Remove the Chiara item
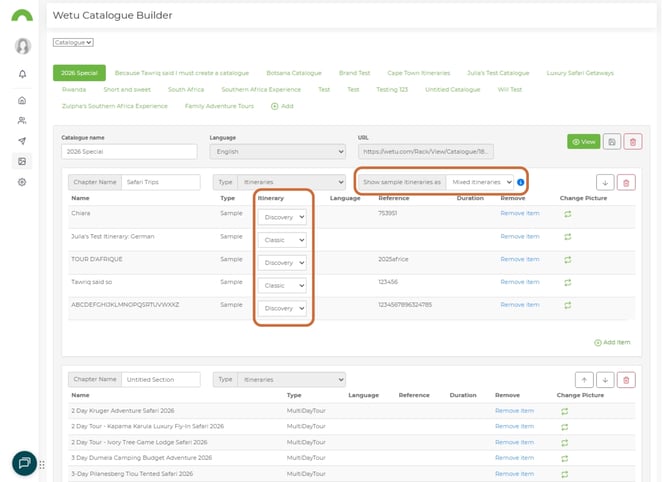The height and width of the screenshot is (482, 670). [x=520, y=213]
